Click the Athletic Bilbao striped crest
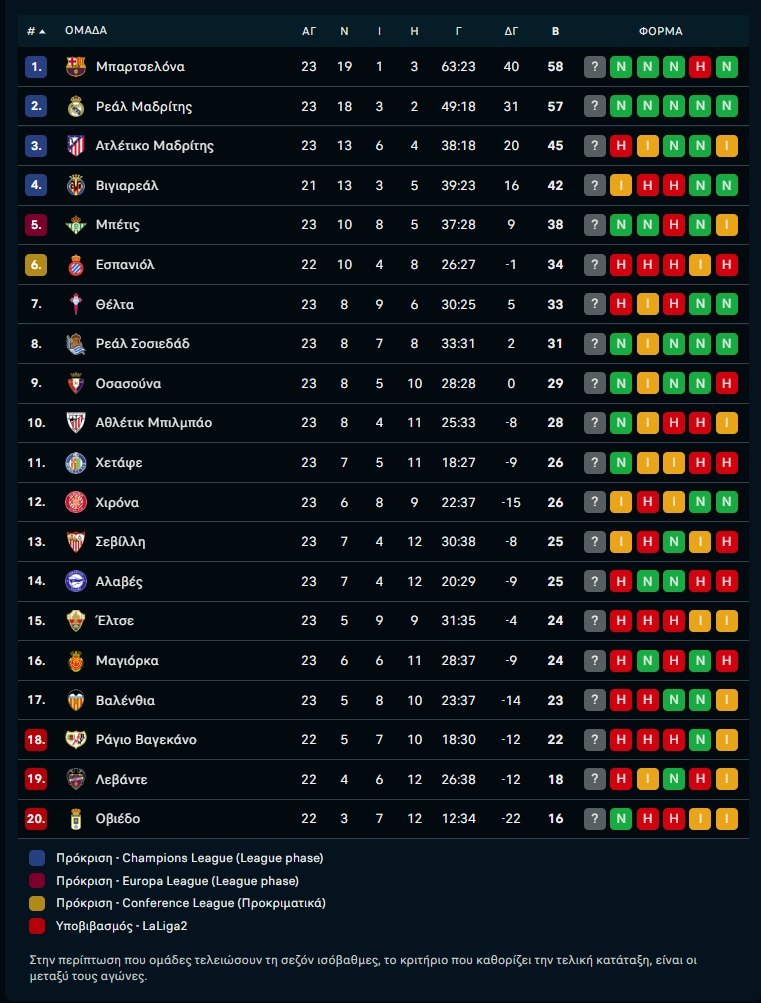 [75, 423]
